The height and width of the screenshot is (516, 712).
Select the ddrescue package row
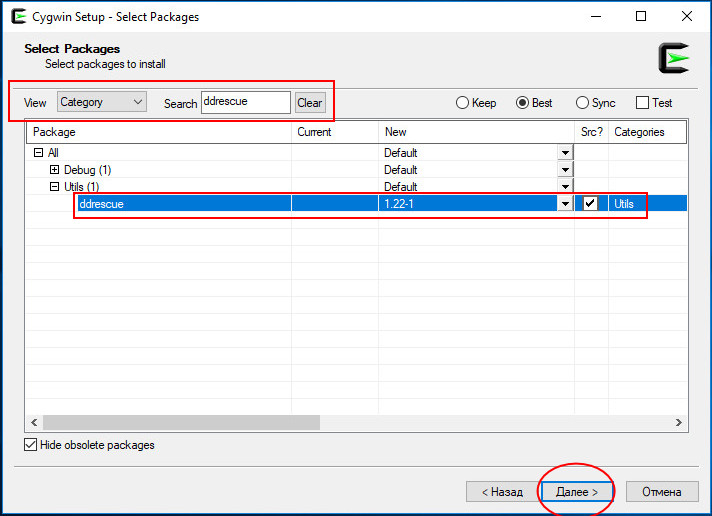point(381,203)
